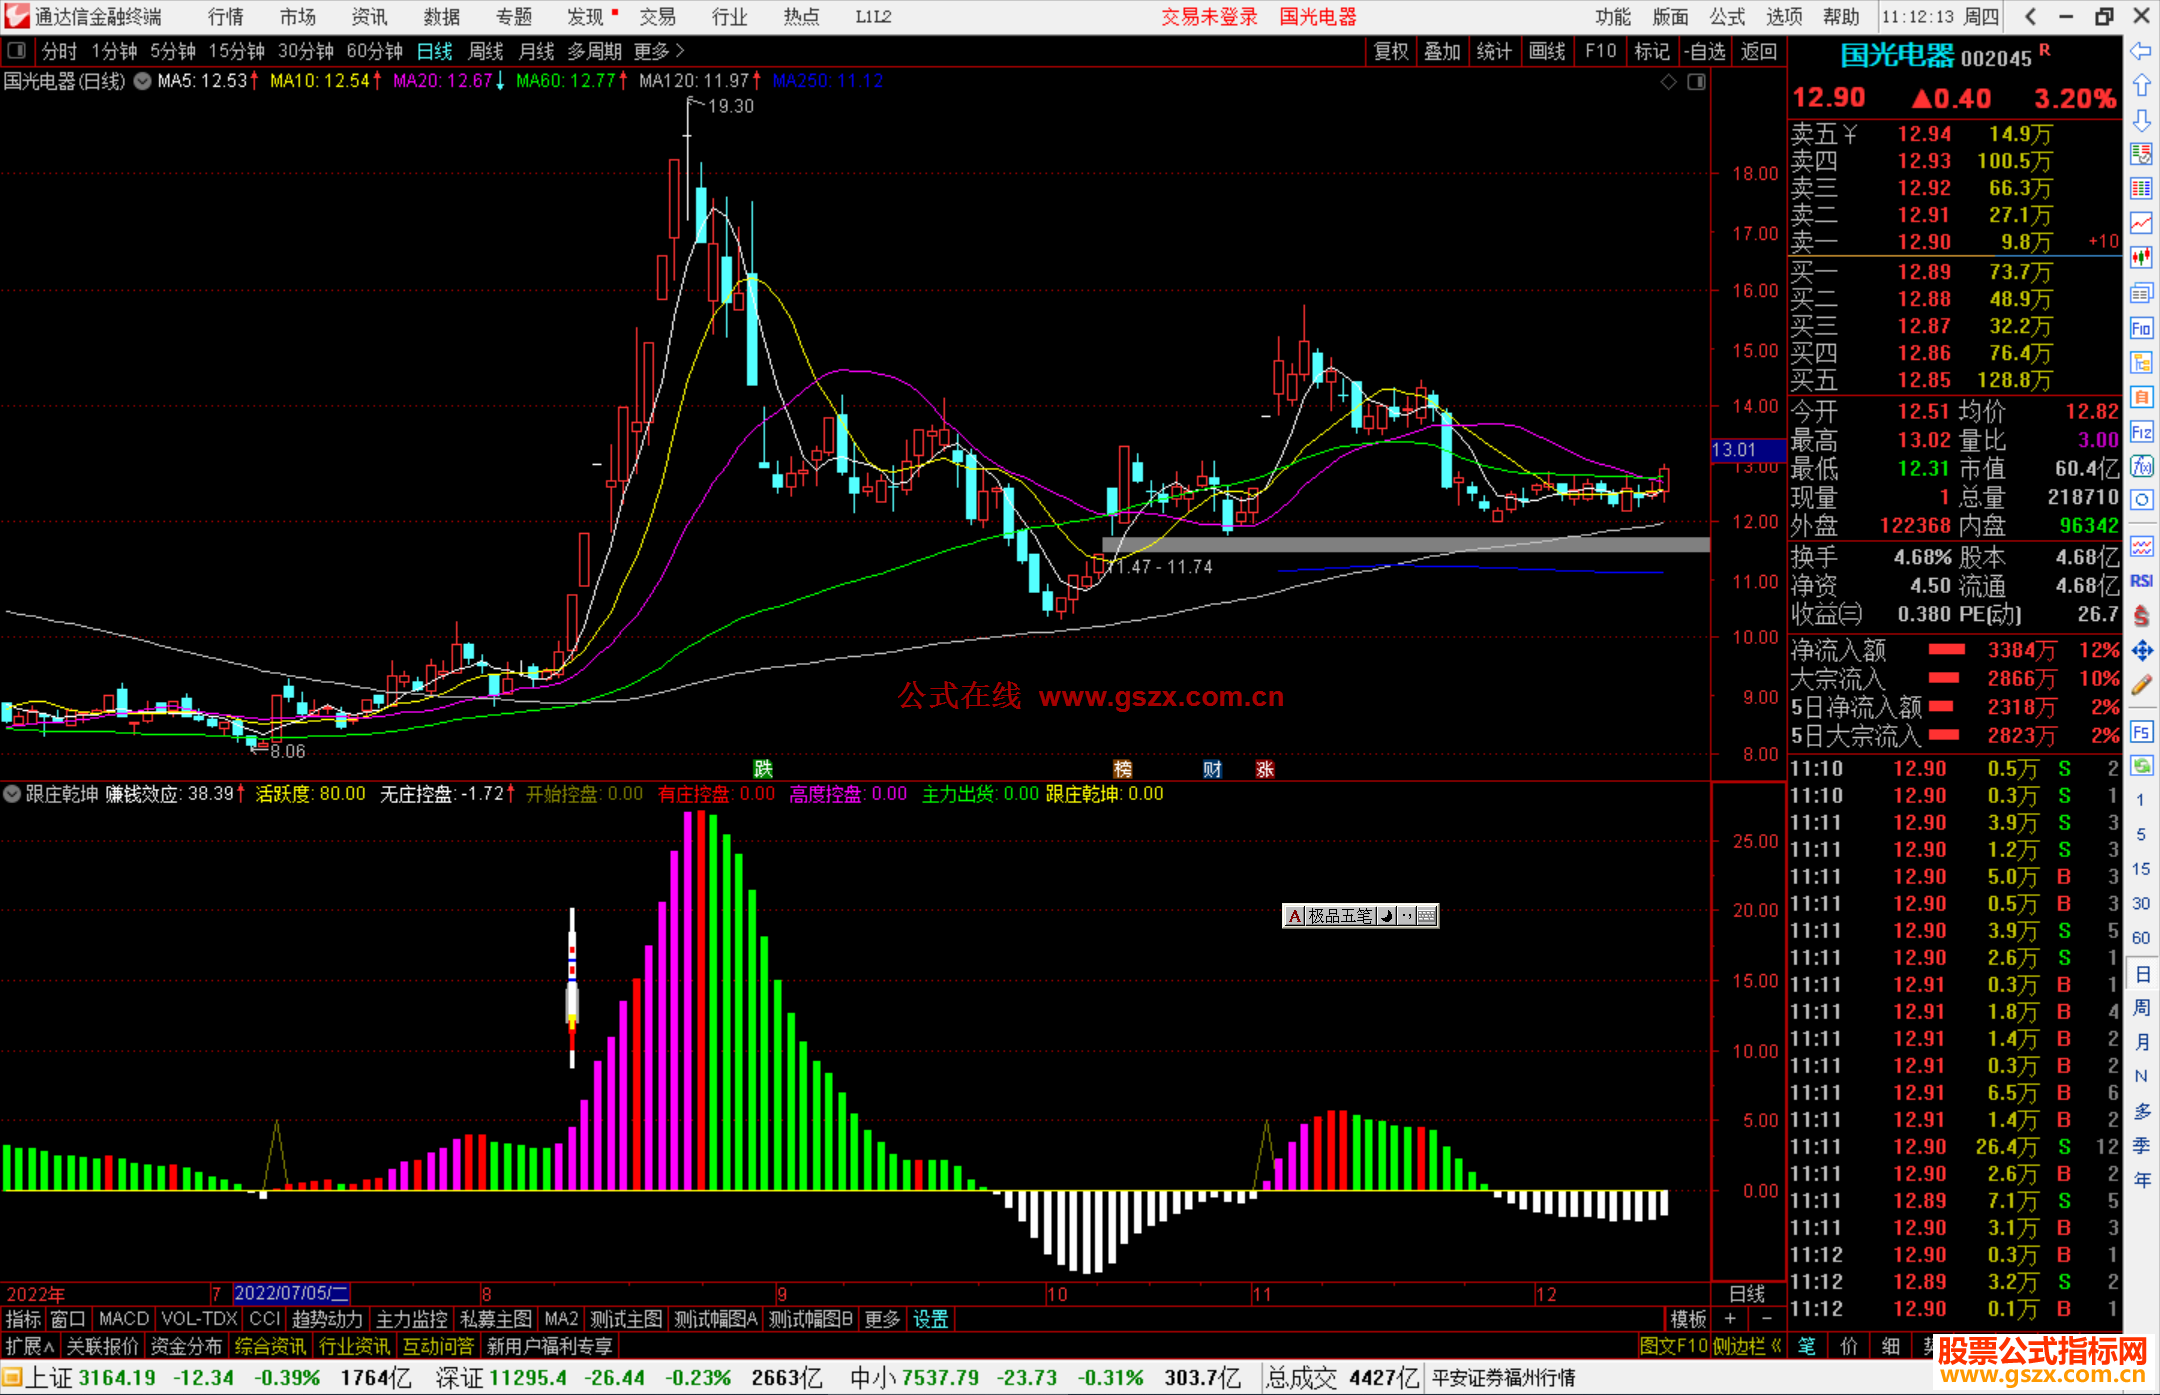The width and height of the screenshot is (2160, 1395).
Task: Click 设置 in the indicator bar
Action: point(930,1319)
